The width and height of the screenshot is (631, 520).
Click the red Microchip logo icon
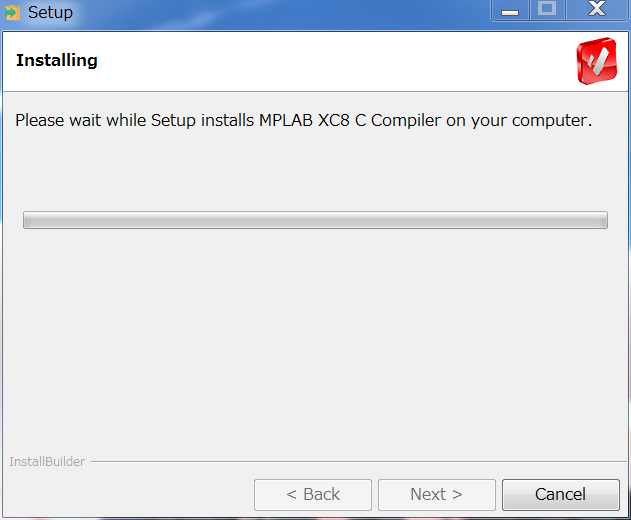point(596,61)
